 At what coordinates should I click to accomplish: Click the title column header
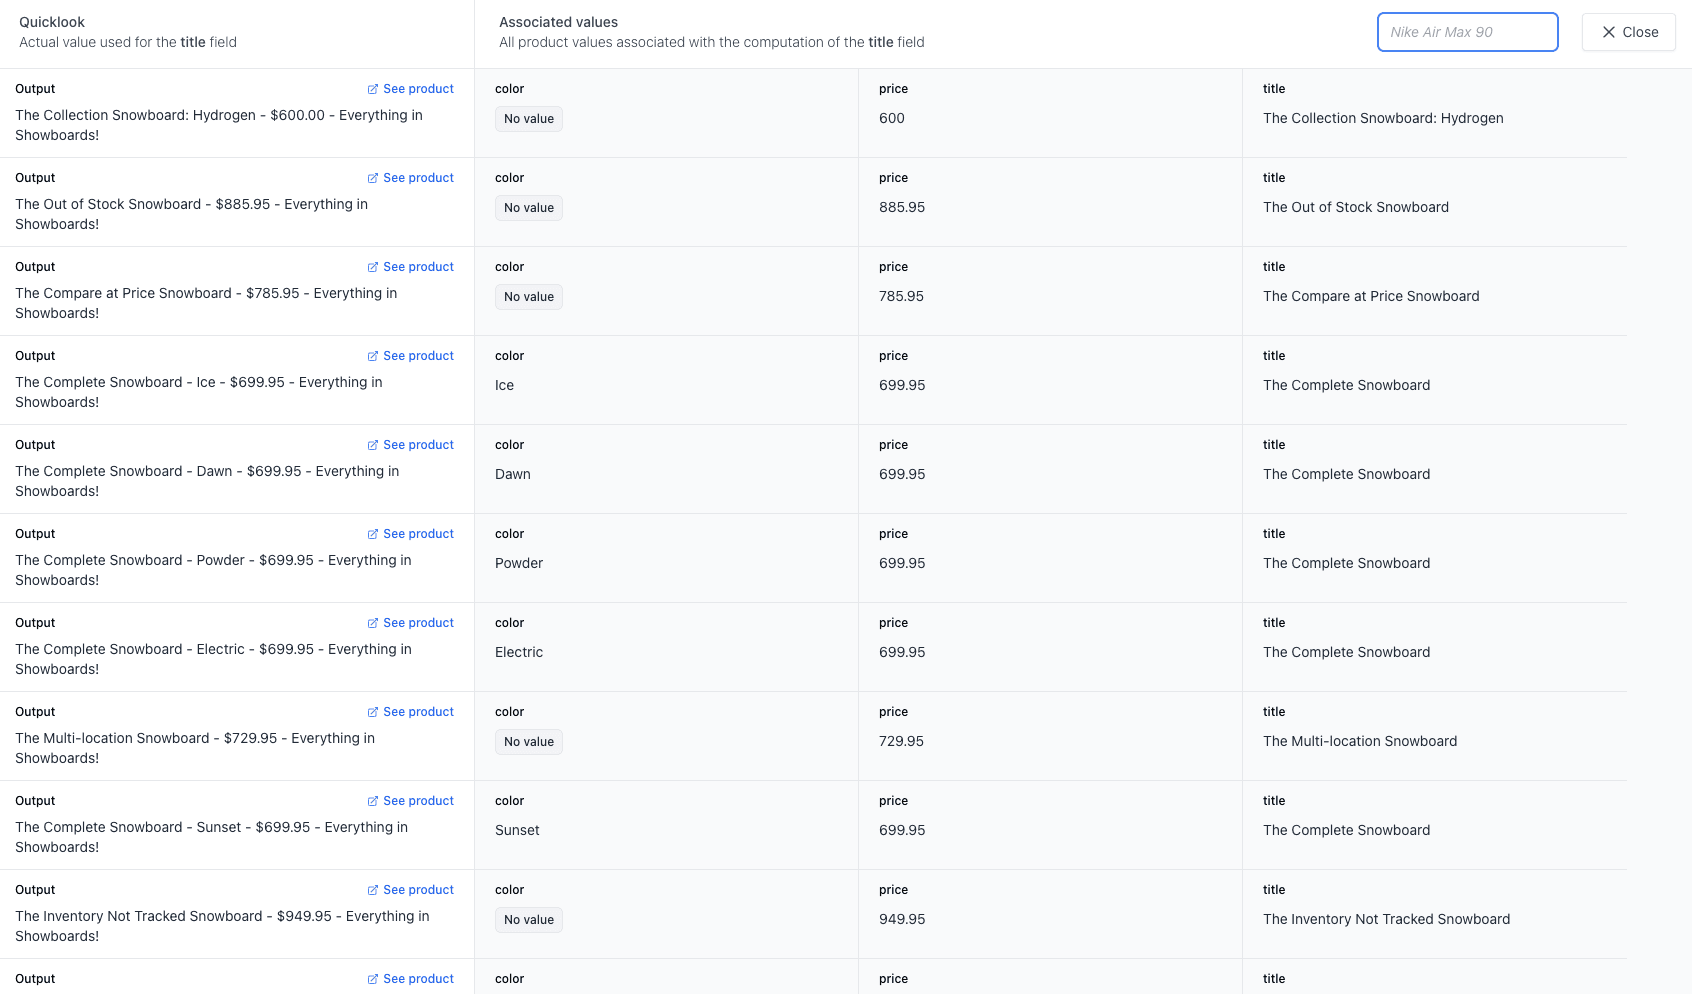[x=1273, y=89]
